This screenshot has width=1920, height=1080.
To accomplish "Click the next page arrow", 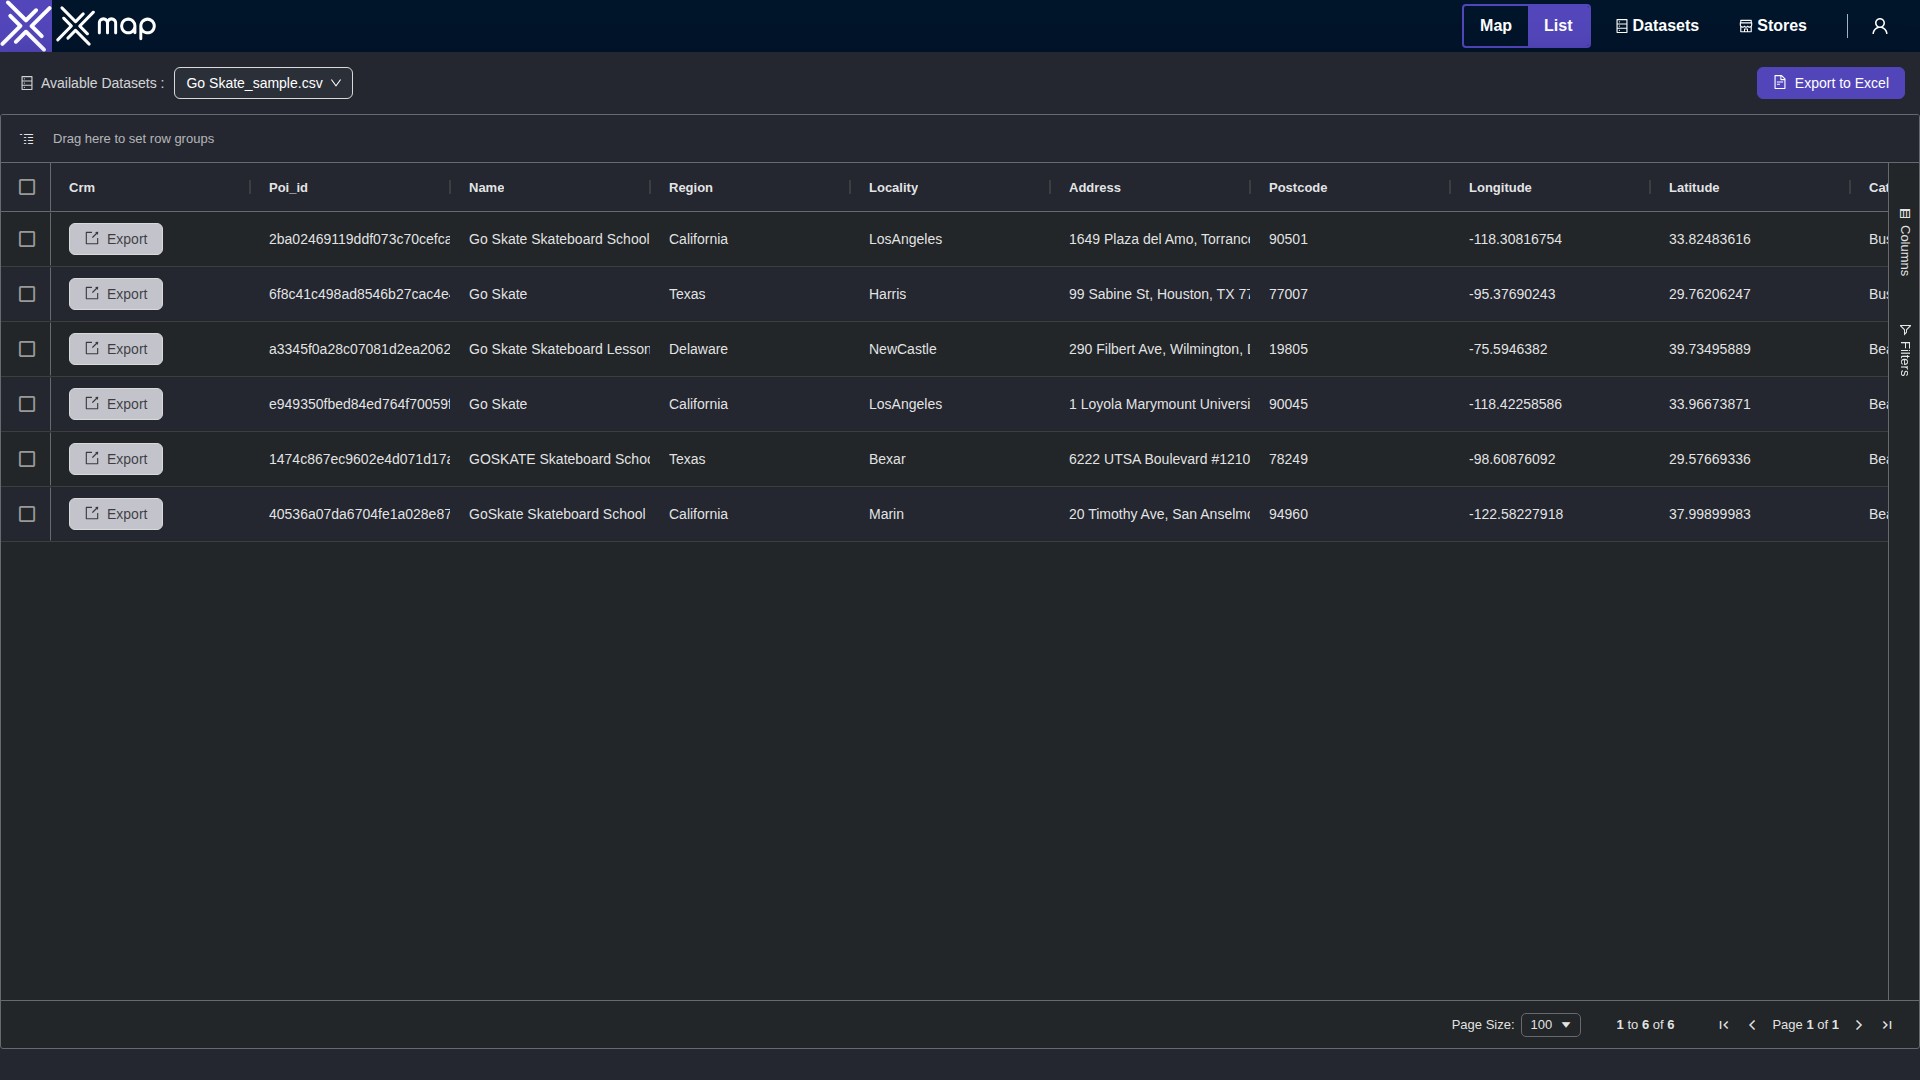I will 1859,1025.
